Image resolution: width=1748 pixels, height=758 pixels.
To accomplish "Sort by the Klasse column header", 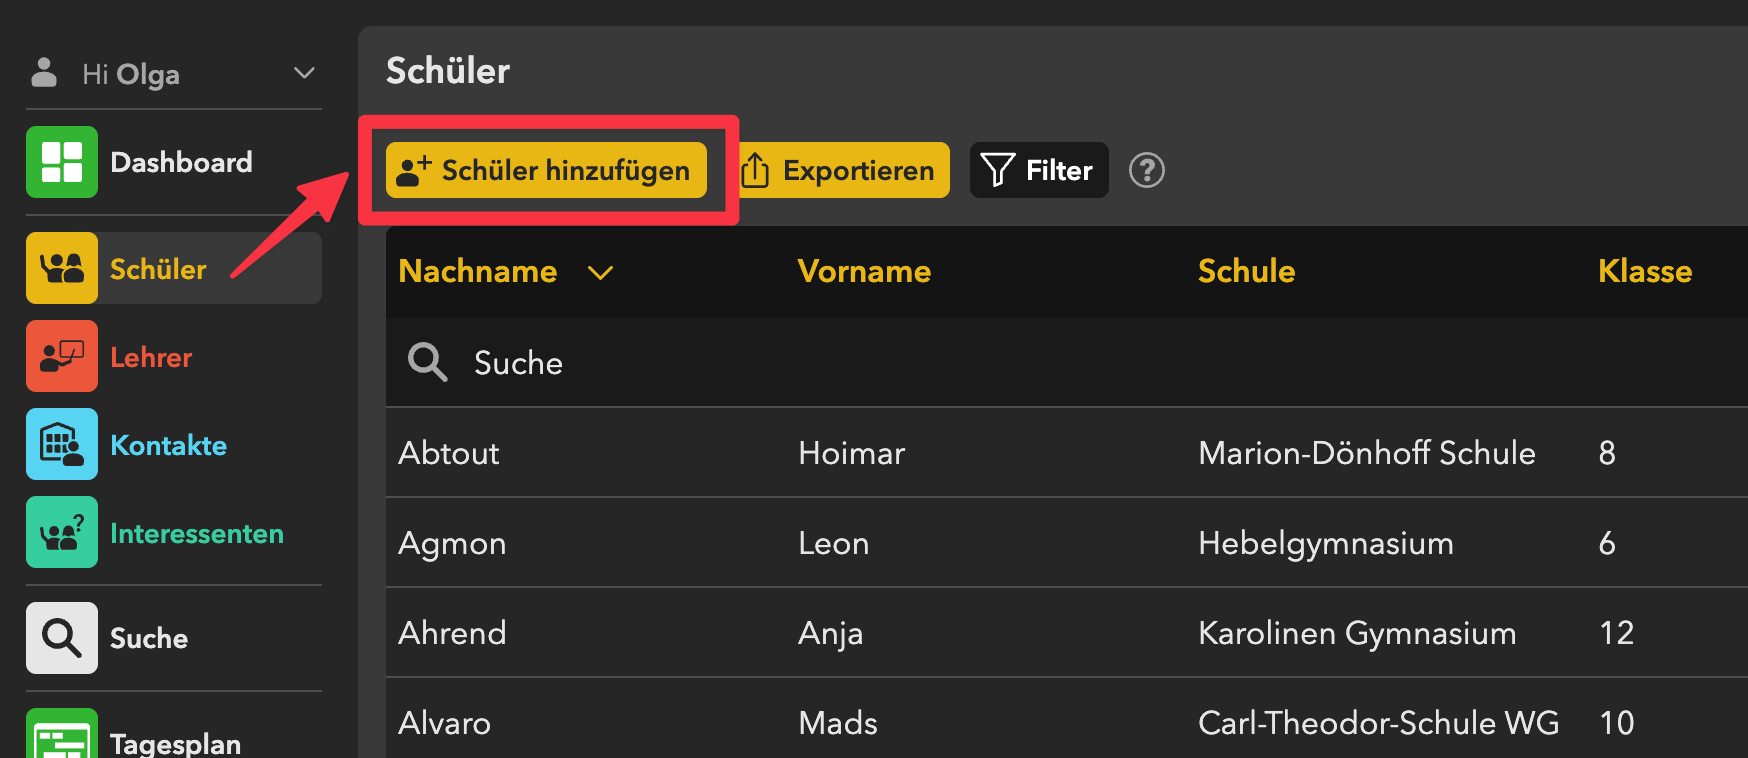I will tap(1644, 272).
